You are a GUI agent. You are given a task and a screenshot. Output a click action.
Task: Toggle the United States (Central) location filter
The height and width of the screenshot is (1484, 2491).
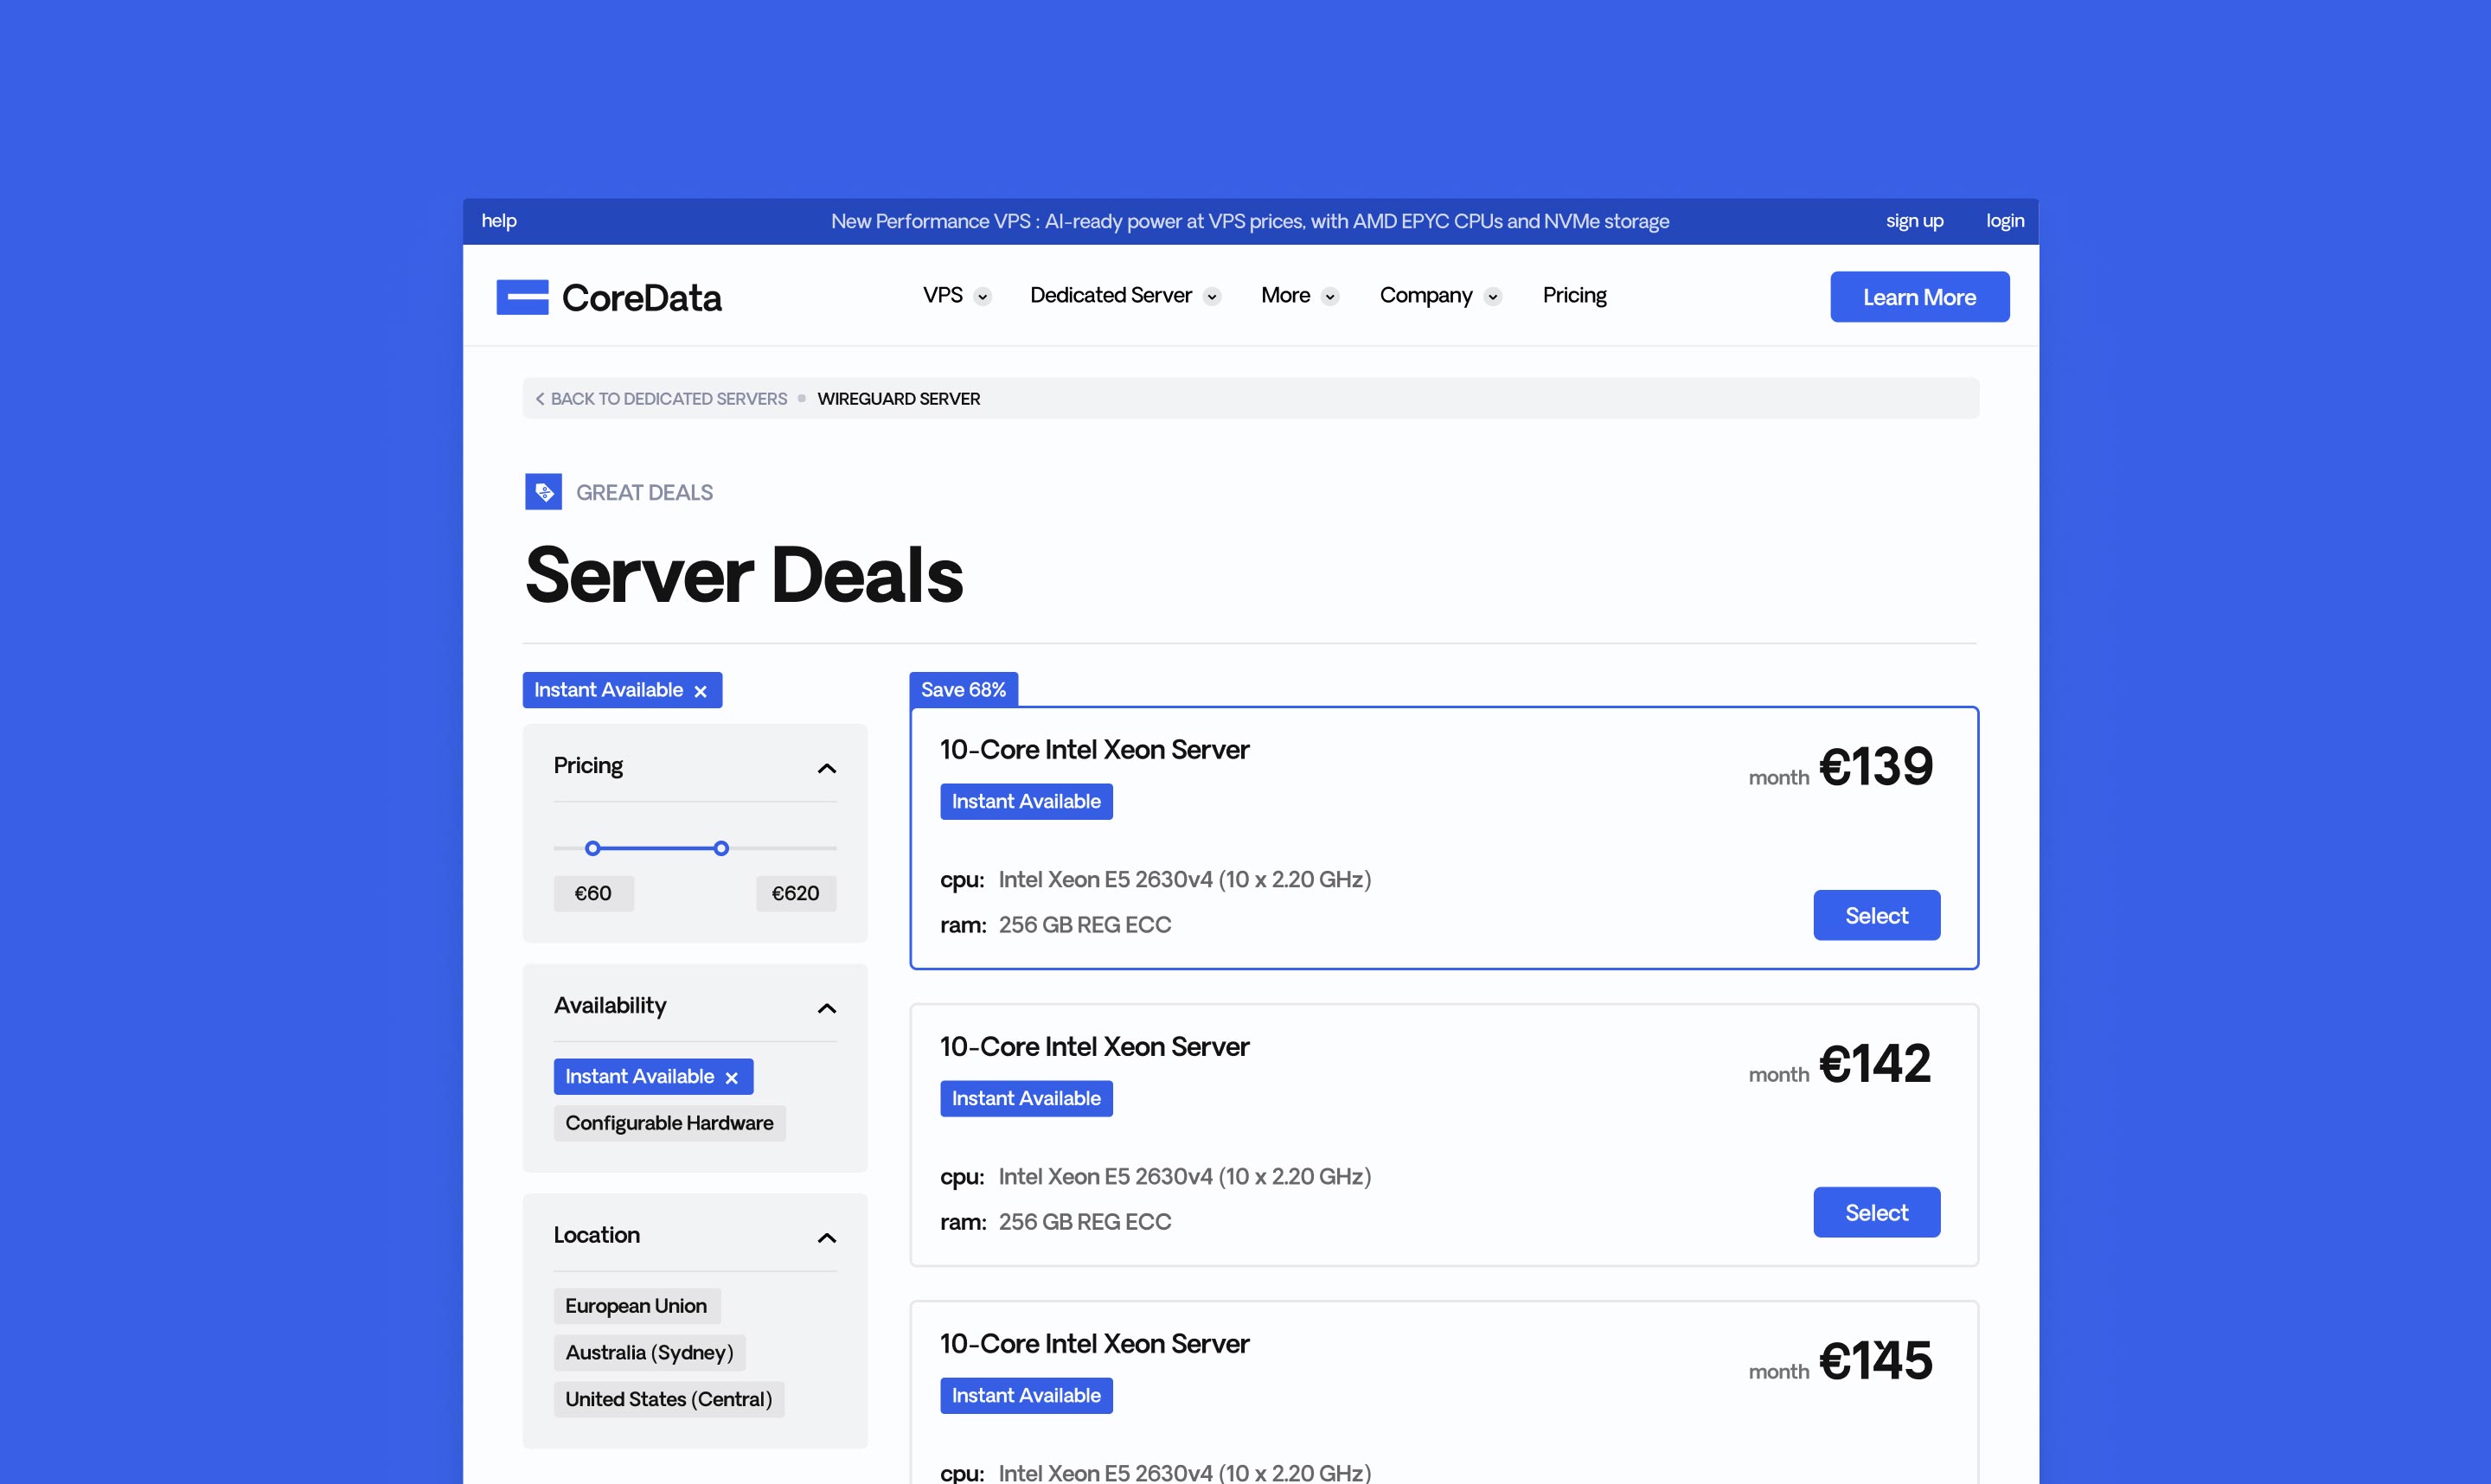[669, 1399]
